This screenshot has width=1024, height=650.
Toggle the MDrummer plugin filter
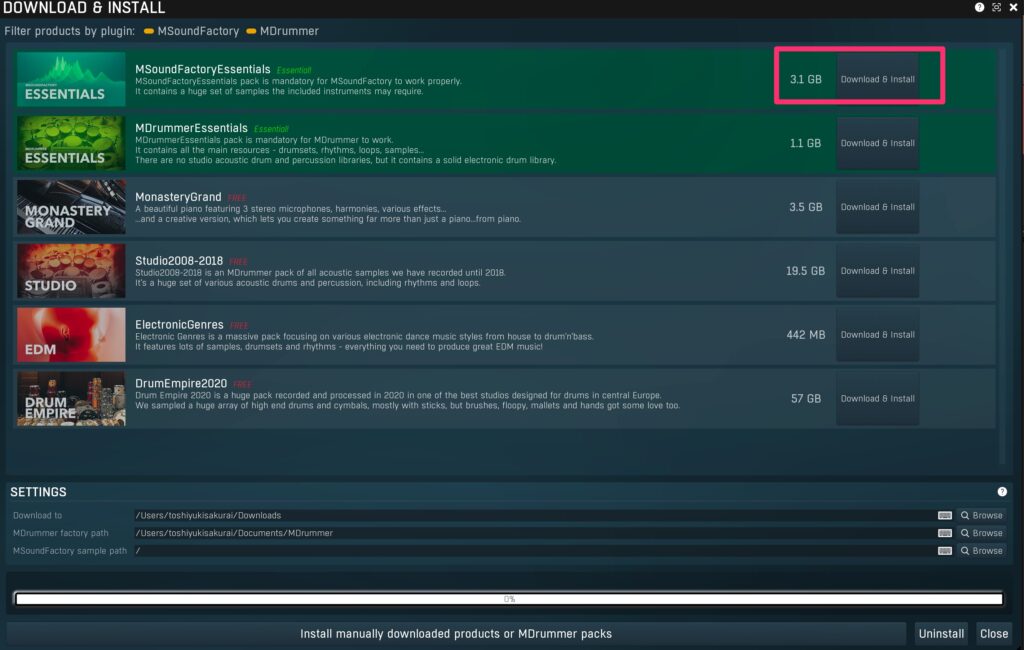click(282, 31)
